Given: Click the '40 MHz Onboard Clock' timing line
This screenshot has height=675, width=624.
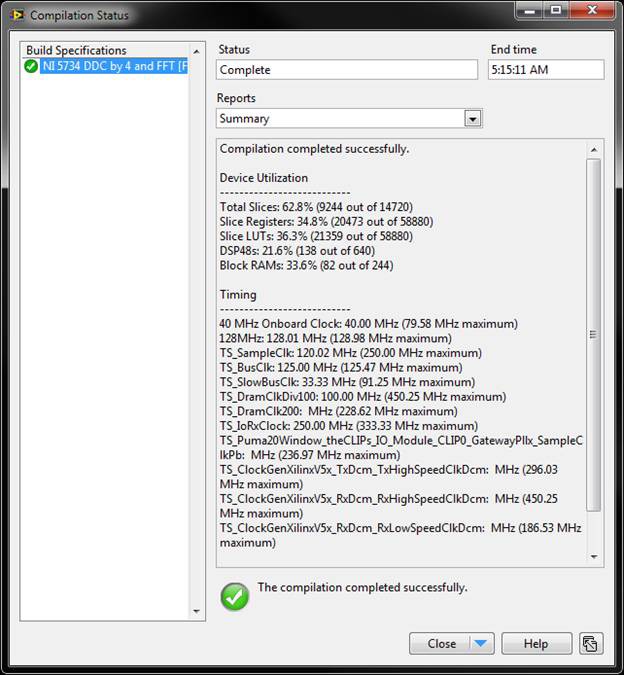Looking at the screenshot, I should [x=368, y=324].
